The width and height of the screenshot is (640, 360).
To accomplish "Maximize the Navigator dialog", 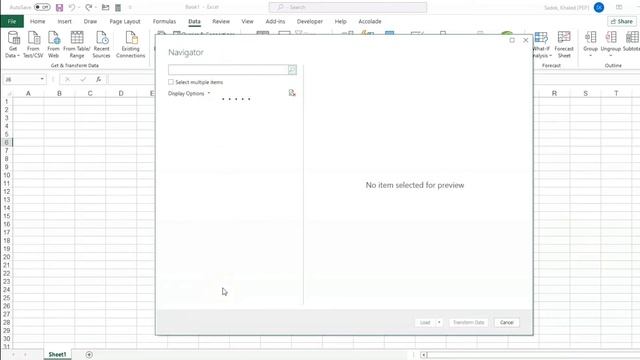I will click(512, 40).
